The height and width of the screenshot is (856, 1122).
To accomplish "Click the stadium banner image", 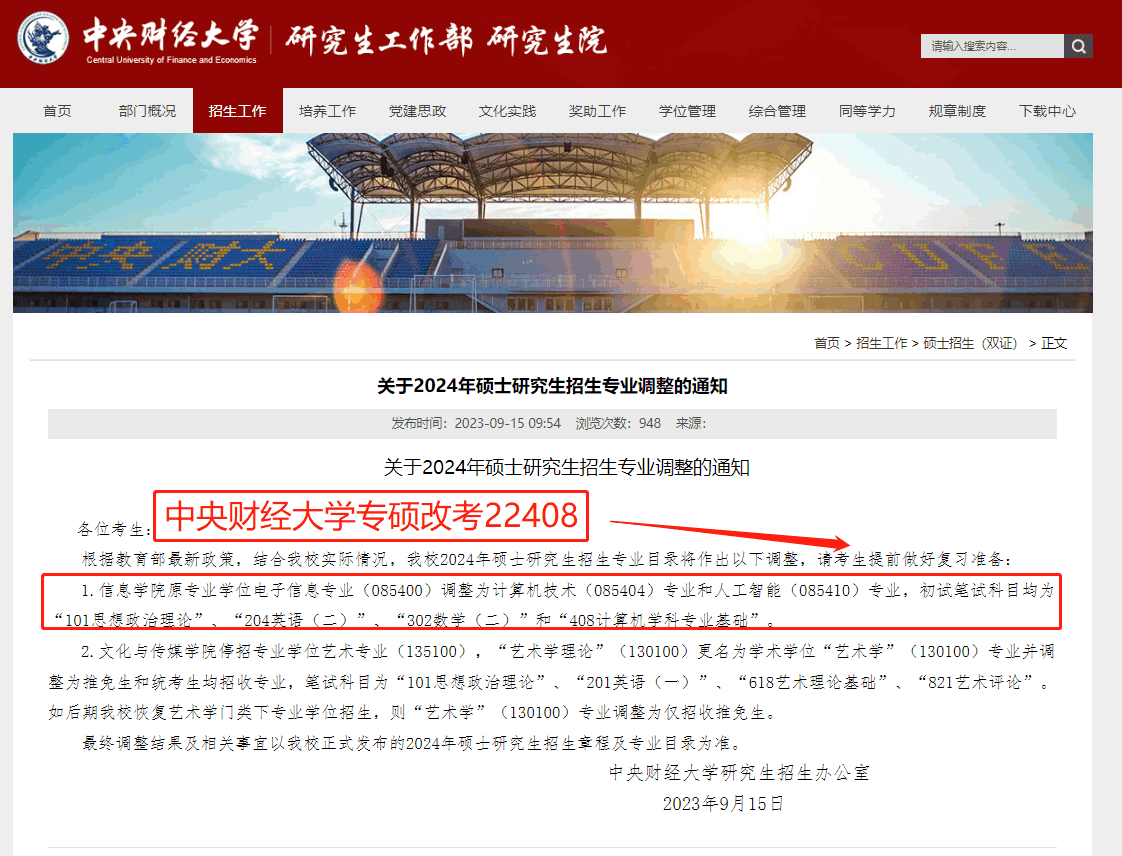I will point(552,223).
